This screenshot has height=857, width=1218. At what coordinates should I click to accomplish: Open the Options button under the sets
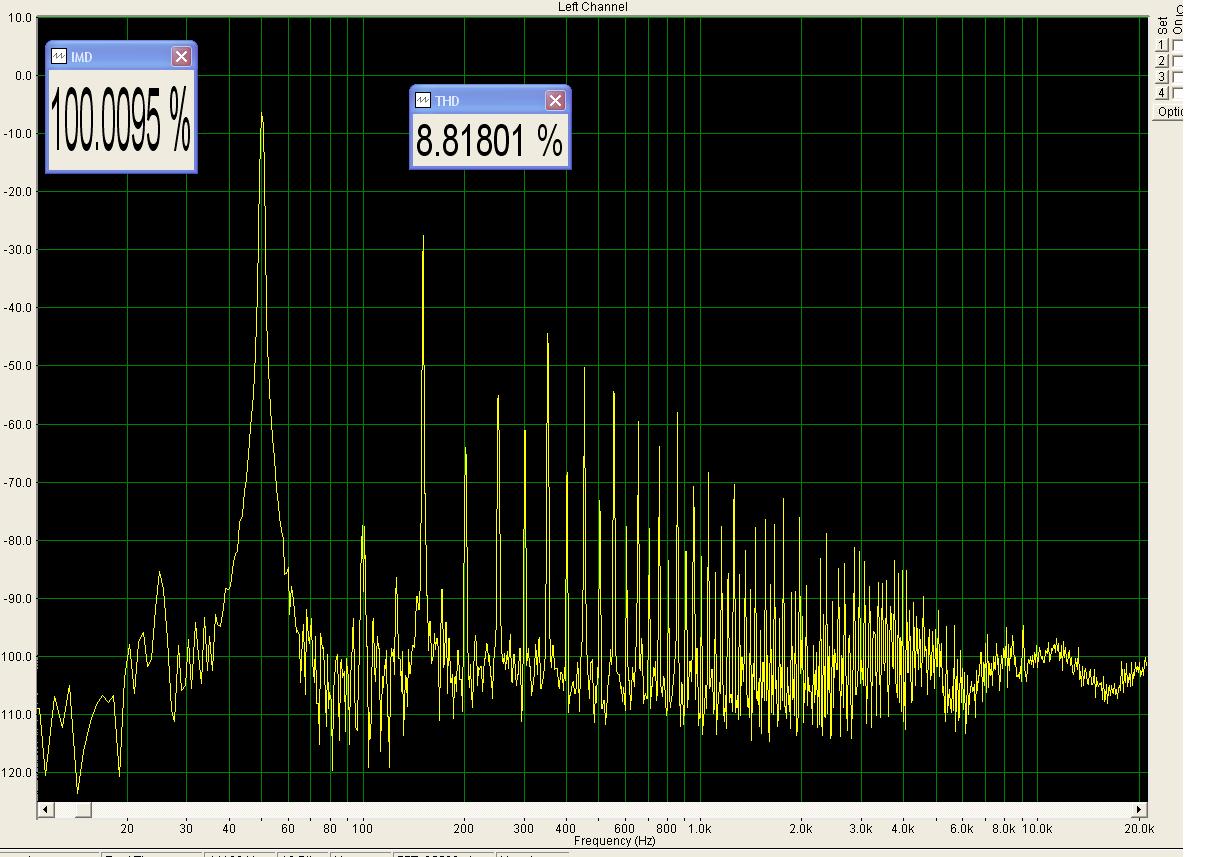(1169, 112)
